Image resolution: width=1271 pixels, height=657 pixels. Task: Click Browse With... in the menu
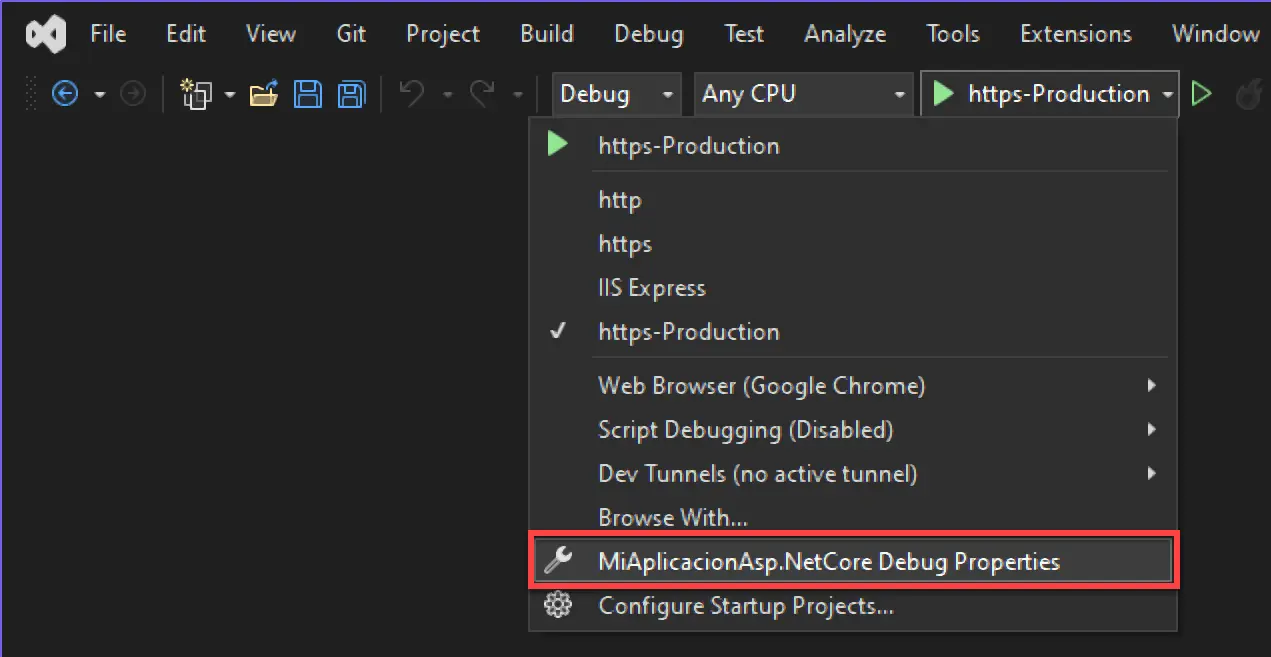(673, 517)
